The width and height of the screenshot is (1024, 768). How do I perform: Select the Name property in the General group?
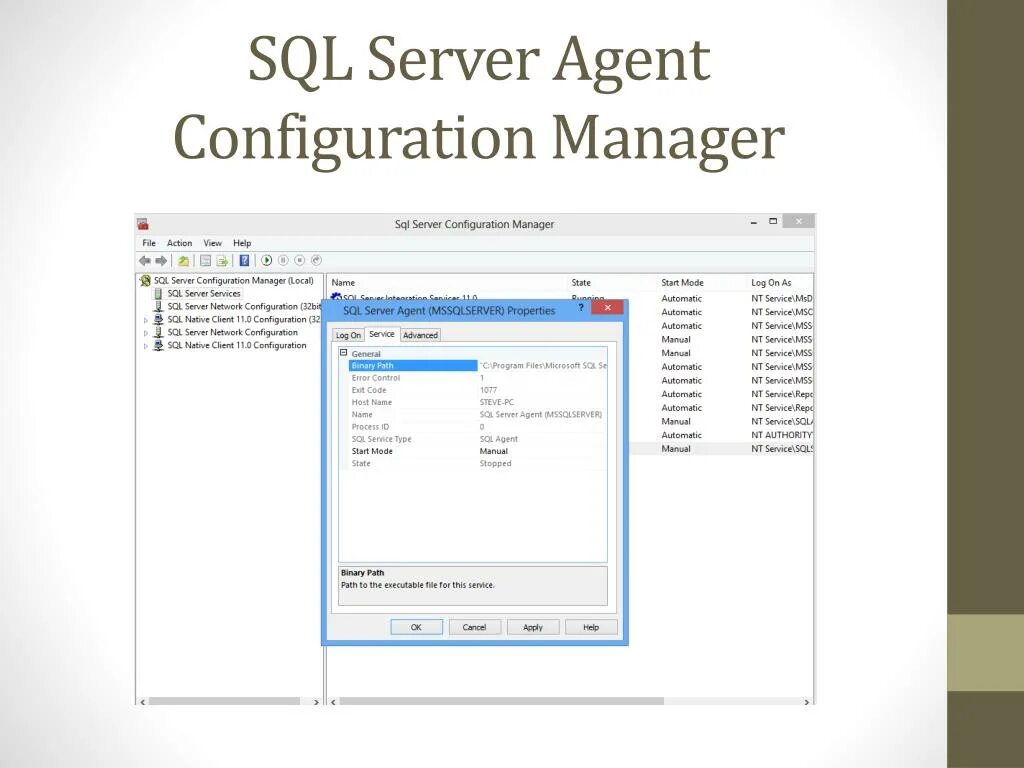(362, 415)
